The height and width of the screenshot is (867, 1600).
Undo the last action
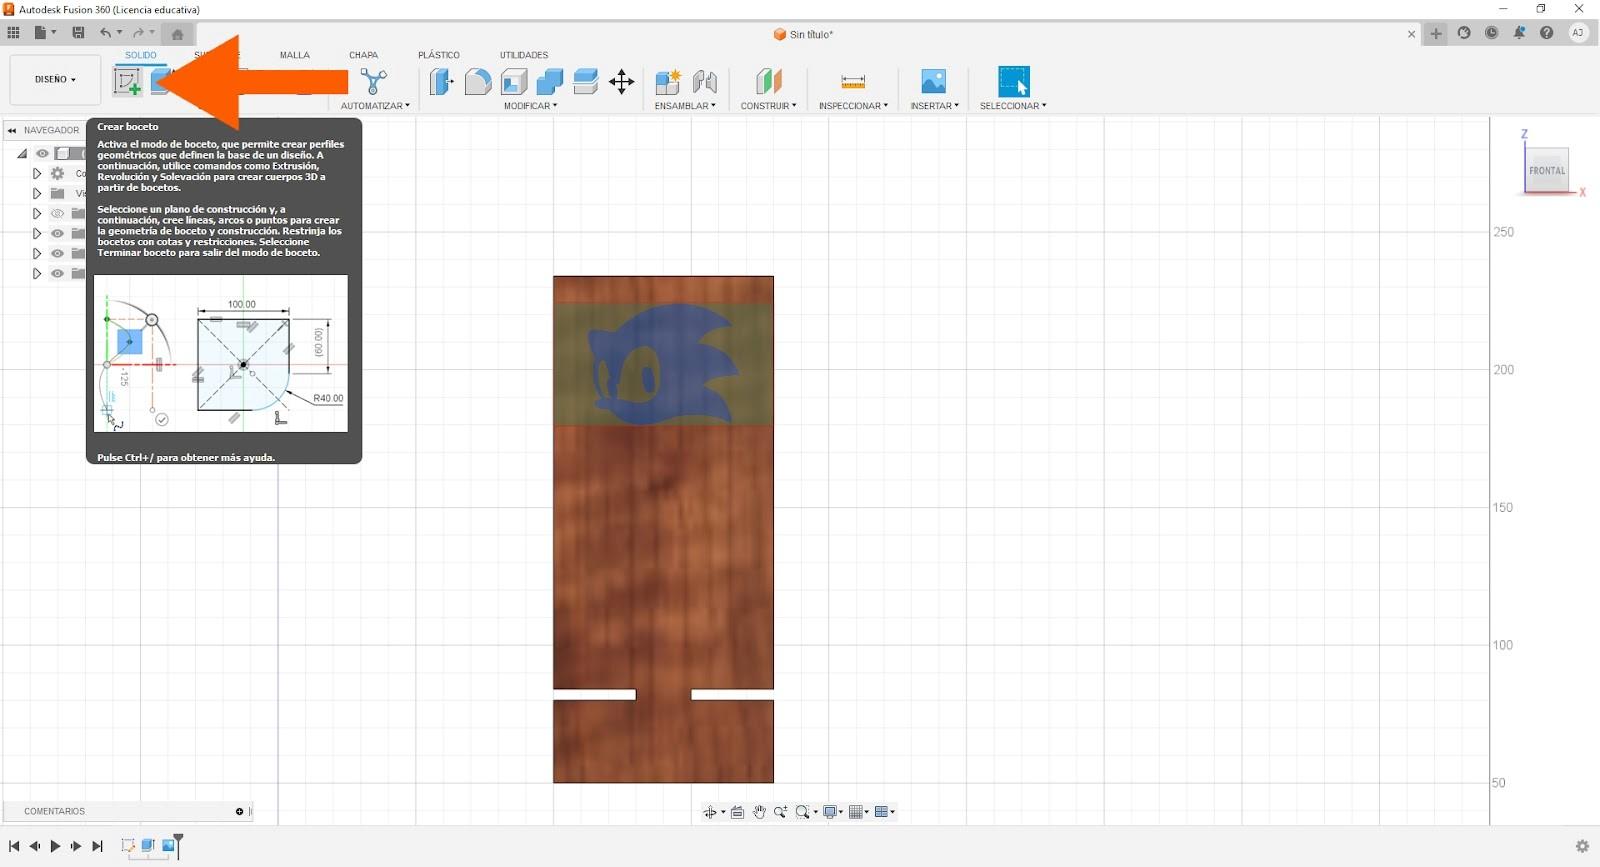click(x=105, y=33)
